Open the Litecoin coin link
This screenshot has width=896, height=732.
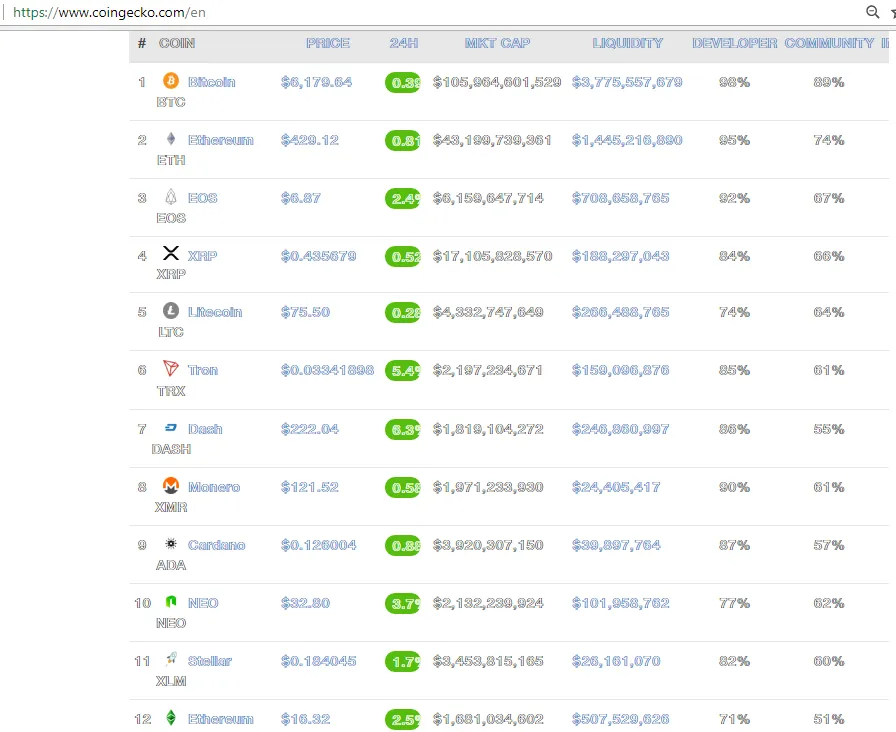[x=215, y=312]
